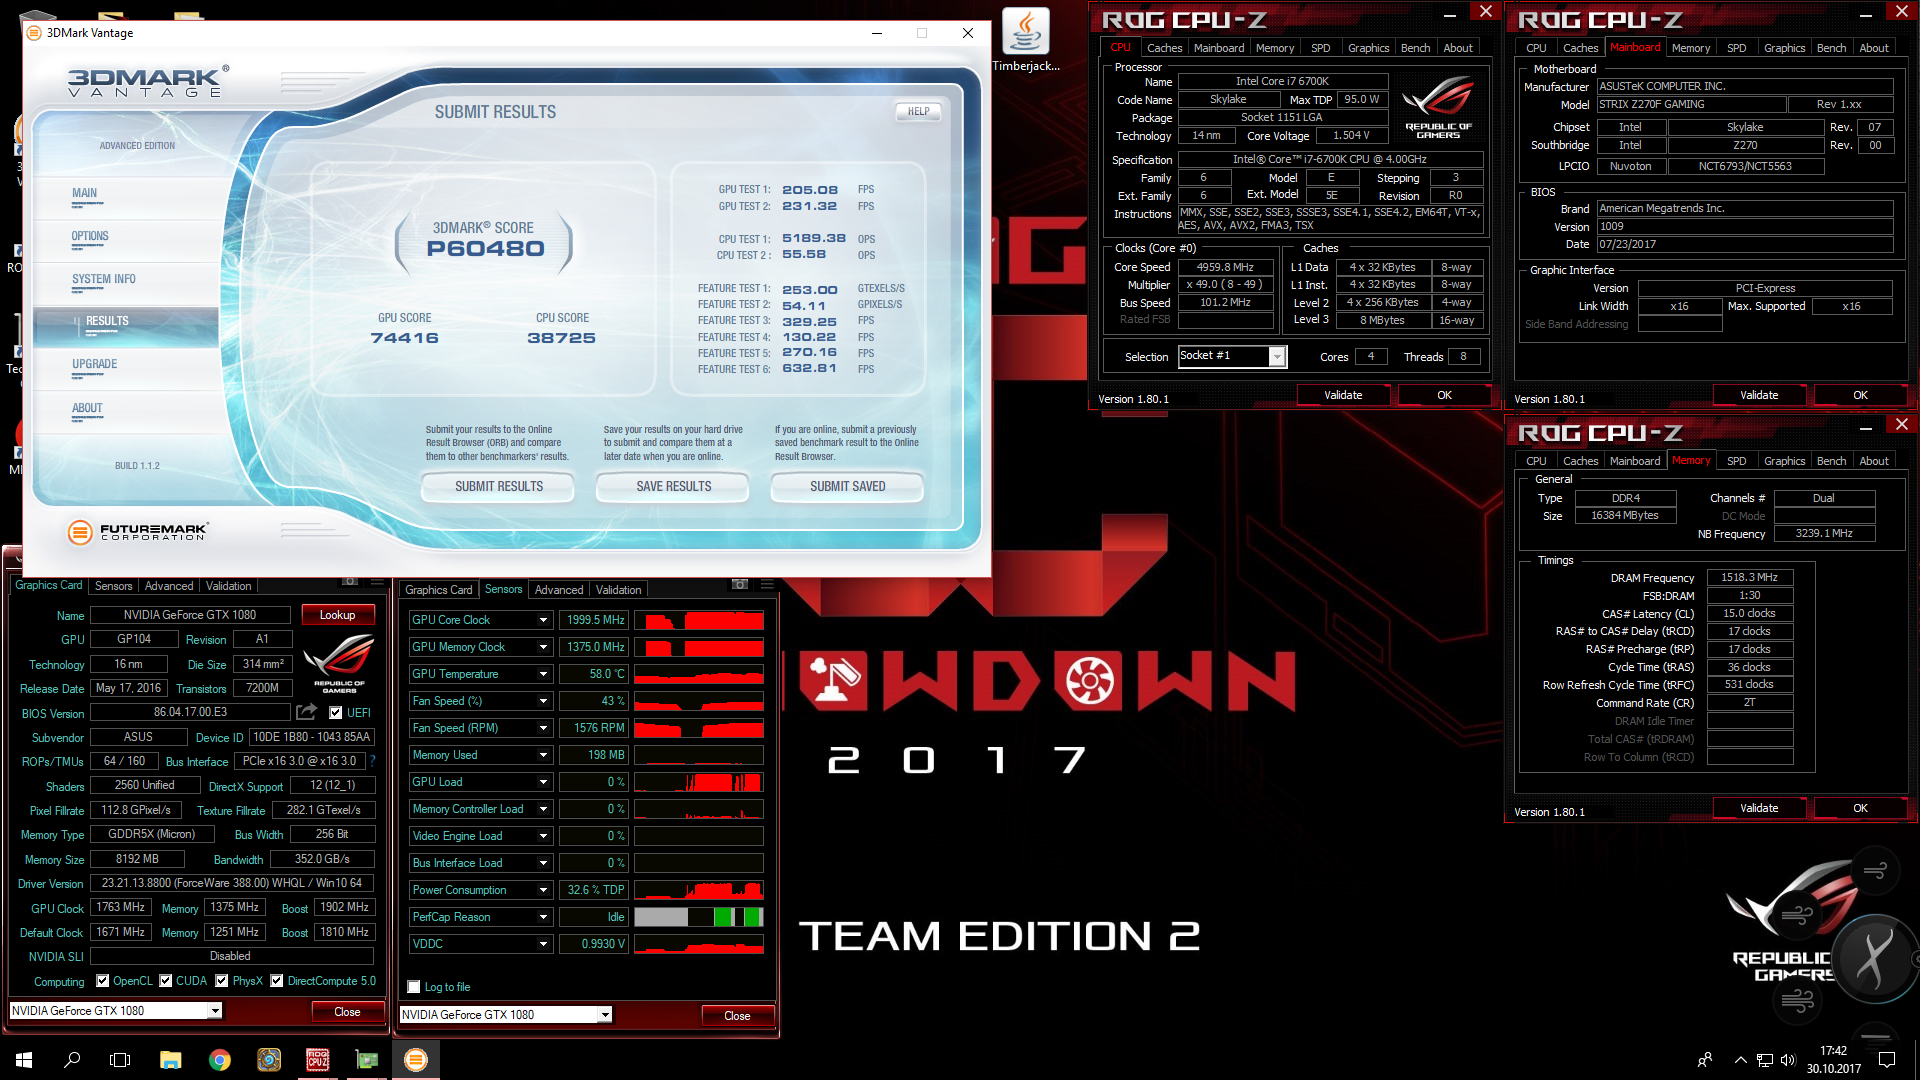Enable the Log to file checkbox
Screen dimensions: 1920x1080
click(x=414, y=987)
